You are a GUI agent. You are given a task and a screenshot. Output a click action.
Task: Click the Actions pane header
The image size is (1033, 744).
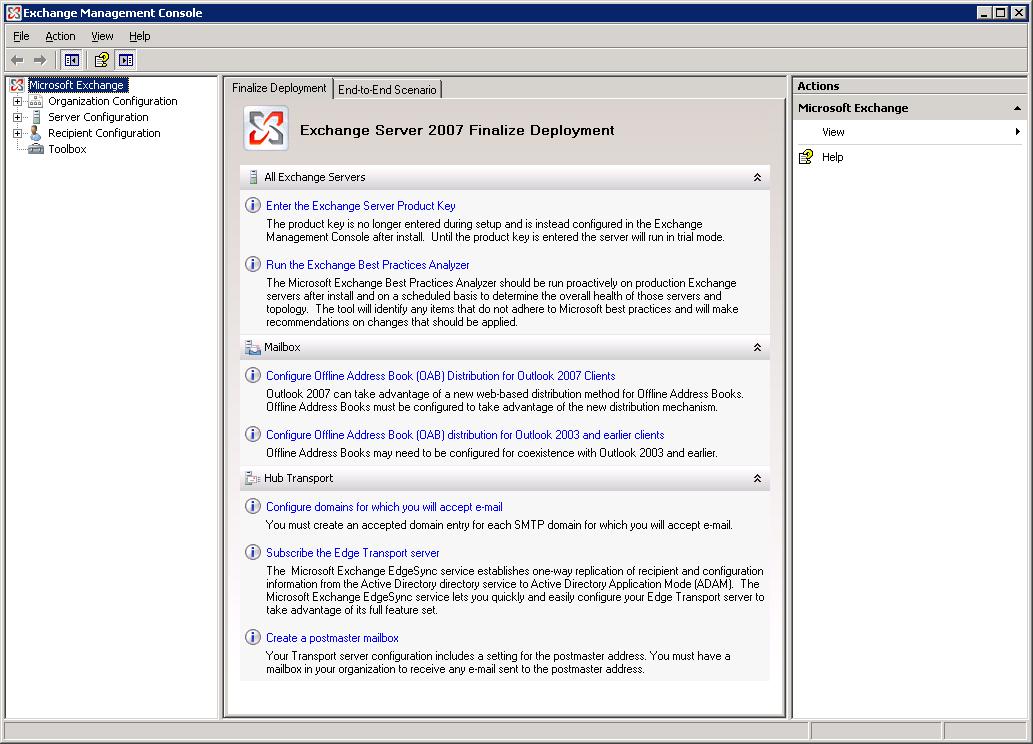tap(909, 86)
